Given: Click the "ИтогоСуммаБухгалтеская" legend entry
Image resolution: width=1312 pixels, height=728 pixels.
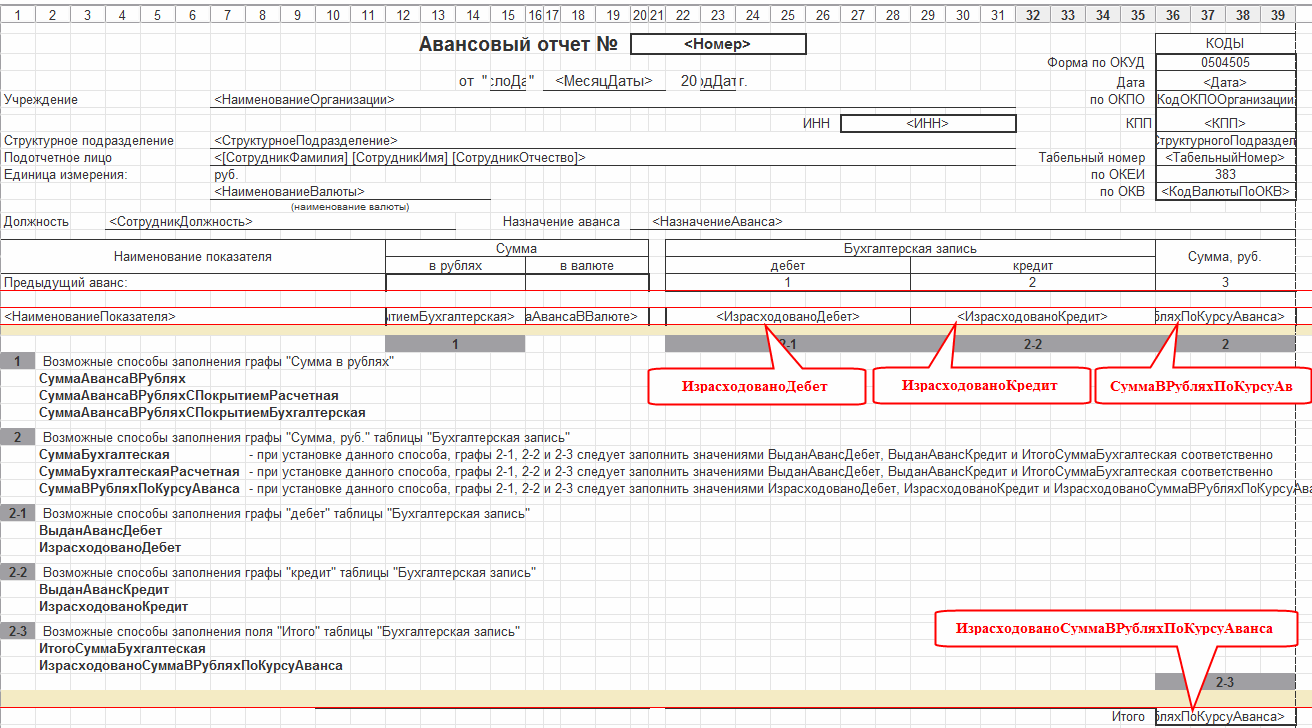Looking at the screenshot, I should [x=122, y=648].
